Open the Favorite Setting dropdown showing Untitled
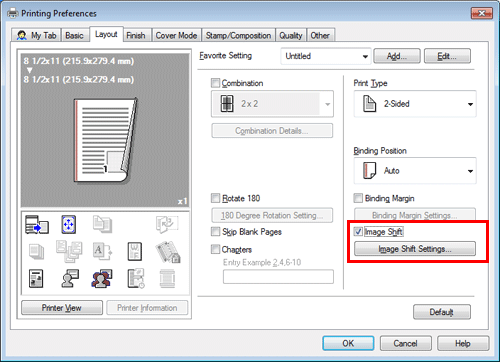The height and width of the screenshot is (362, 500). pyautogui.click(x=326, y=56)
